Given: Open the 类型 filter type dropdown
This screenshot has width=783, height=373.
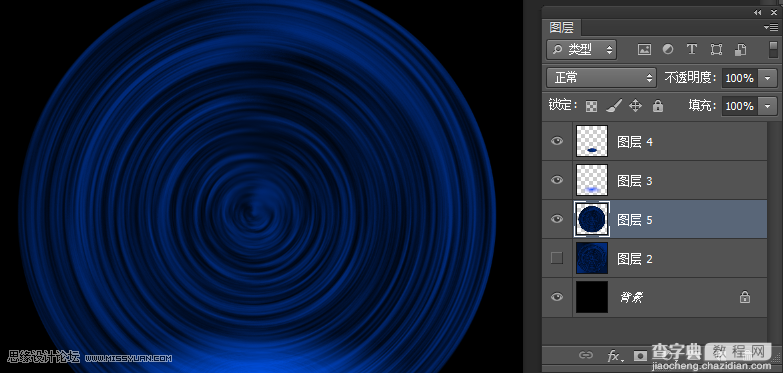Looking at the screenshot, I should [582, 49].
